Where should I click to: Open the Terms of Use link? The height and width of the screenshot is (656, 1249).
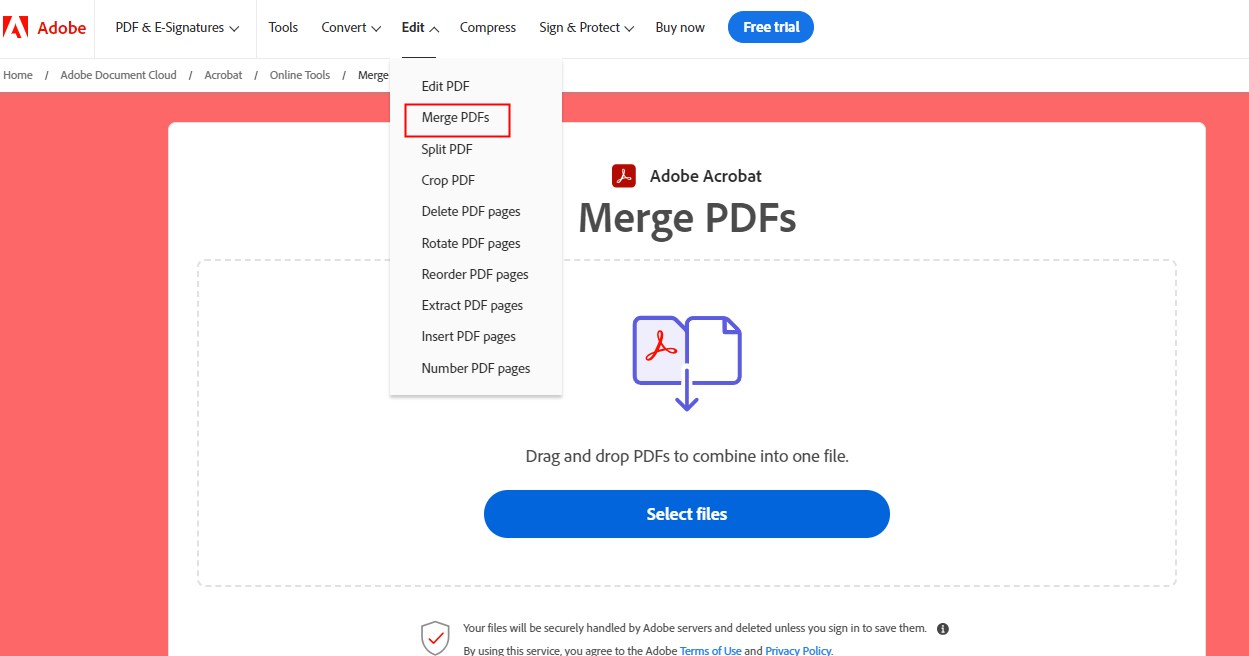pyautogui.click(x=711, y=650)
